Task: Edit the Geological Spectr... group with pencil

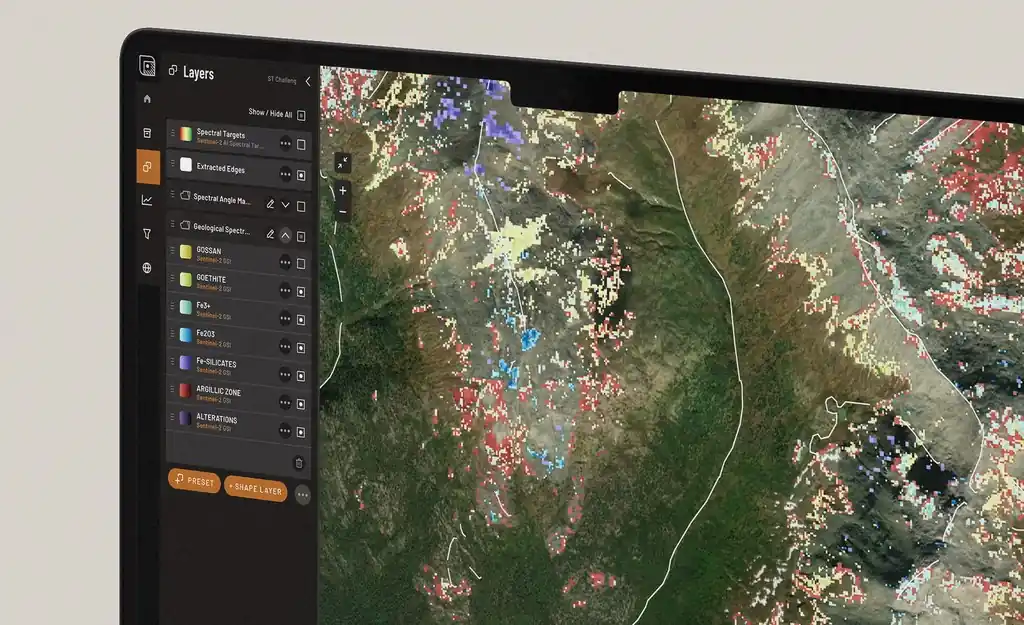Action: tap(270, 234)
